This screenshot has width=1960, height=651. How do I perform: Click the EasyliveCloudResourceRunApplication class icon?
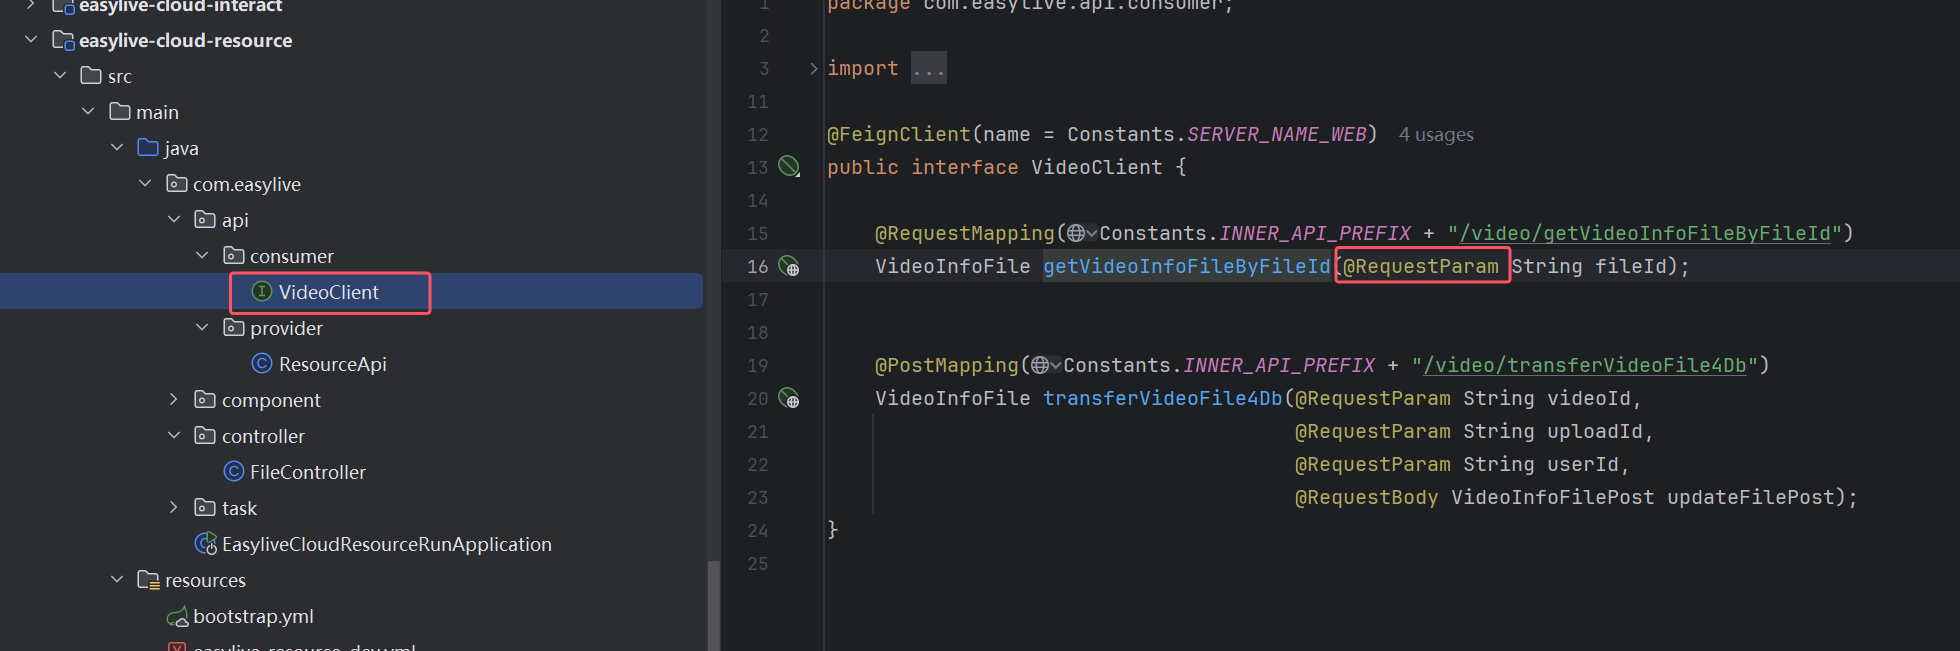[x=206, y=544]
